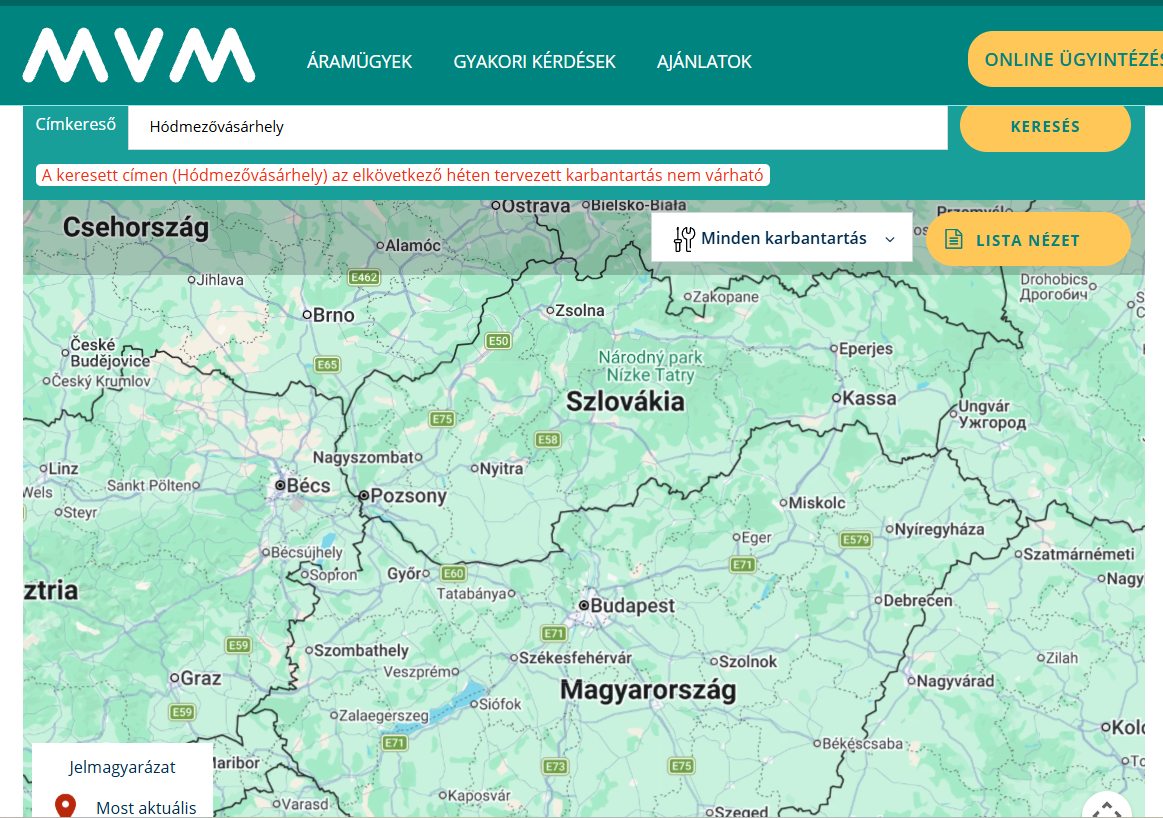Click the Nyíregyháza city label
The width and height of the screenshot is (1163, 818).
coord(939,530)
